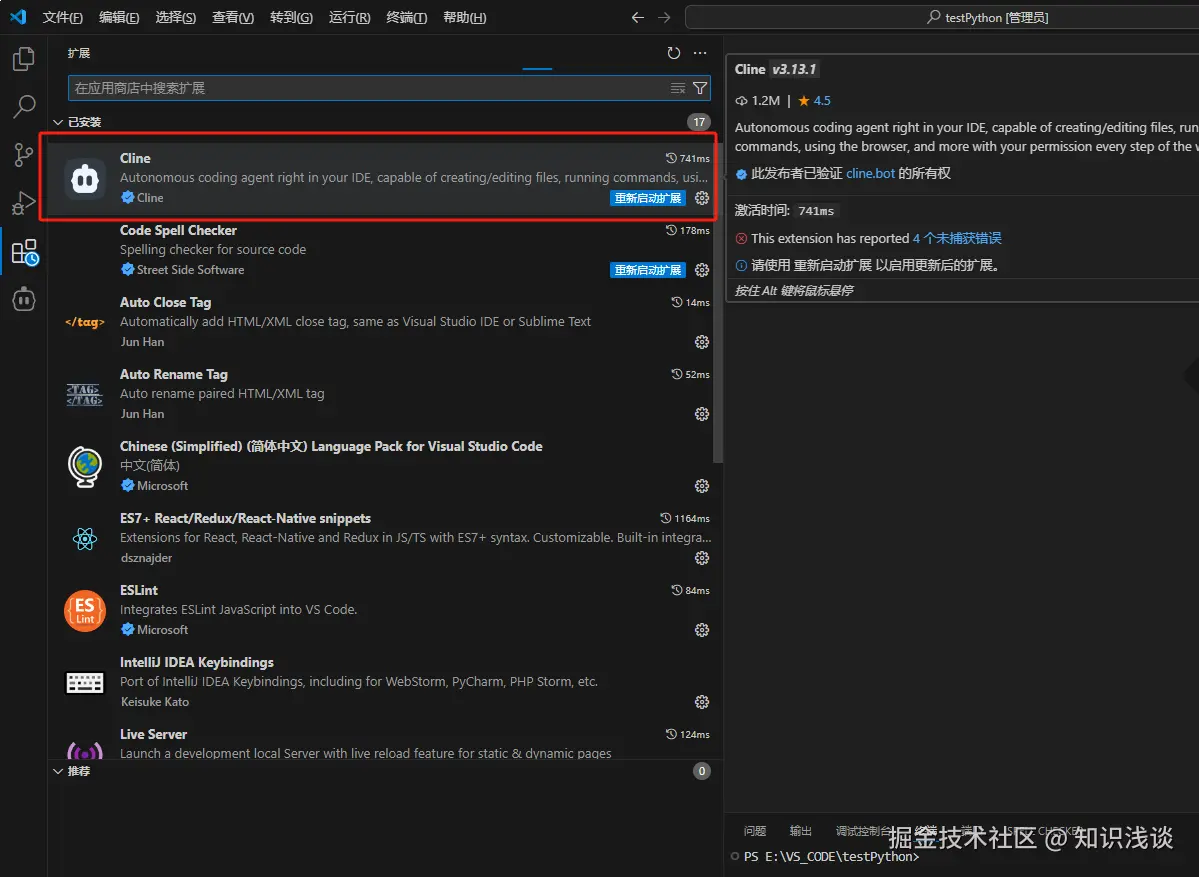Click the recommended count badge 0
This screenshot has height=877, width=1199.
pyautogui.click(x=702, y=771)
